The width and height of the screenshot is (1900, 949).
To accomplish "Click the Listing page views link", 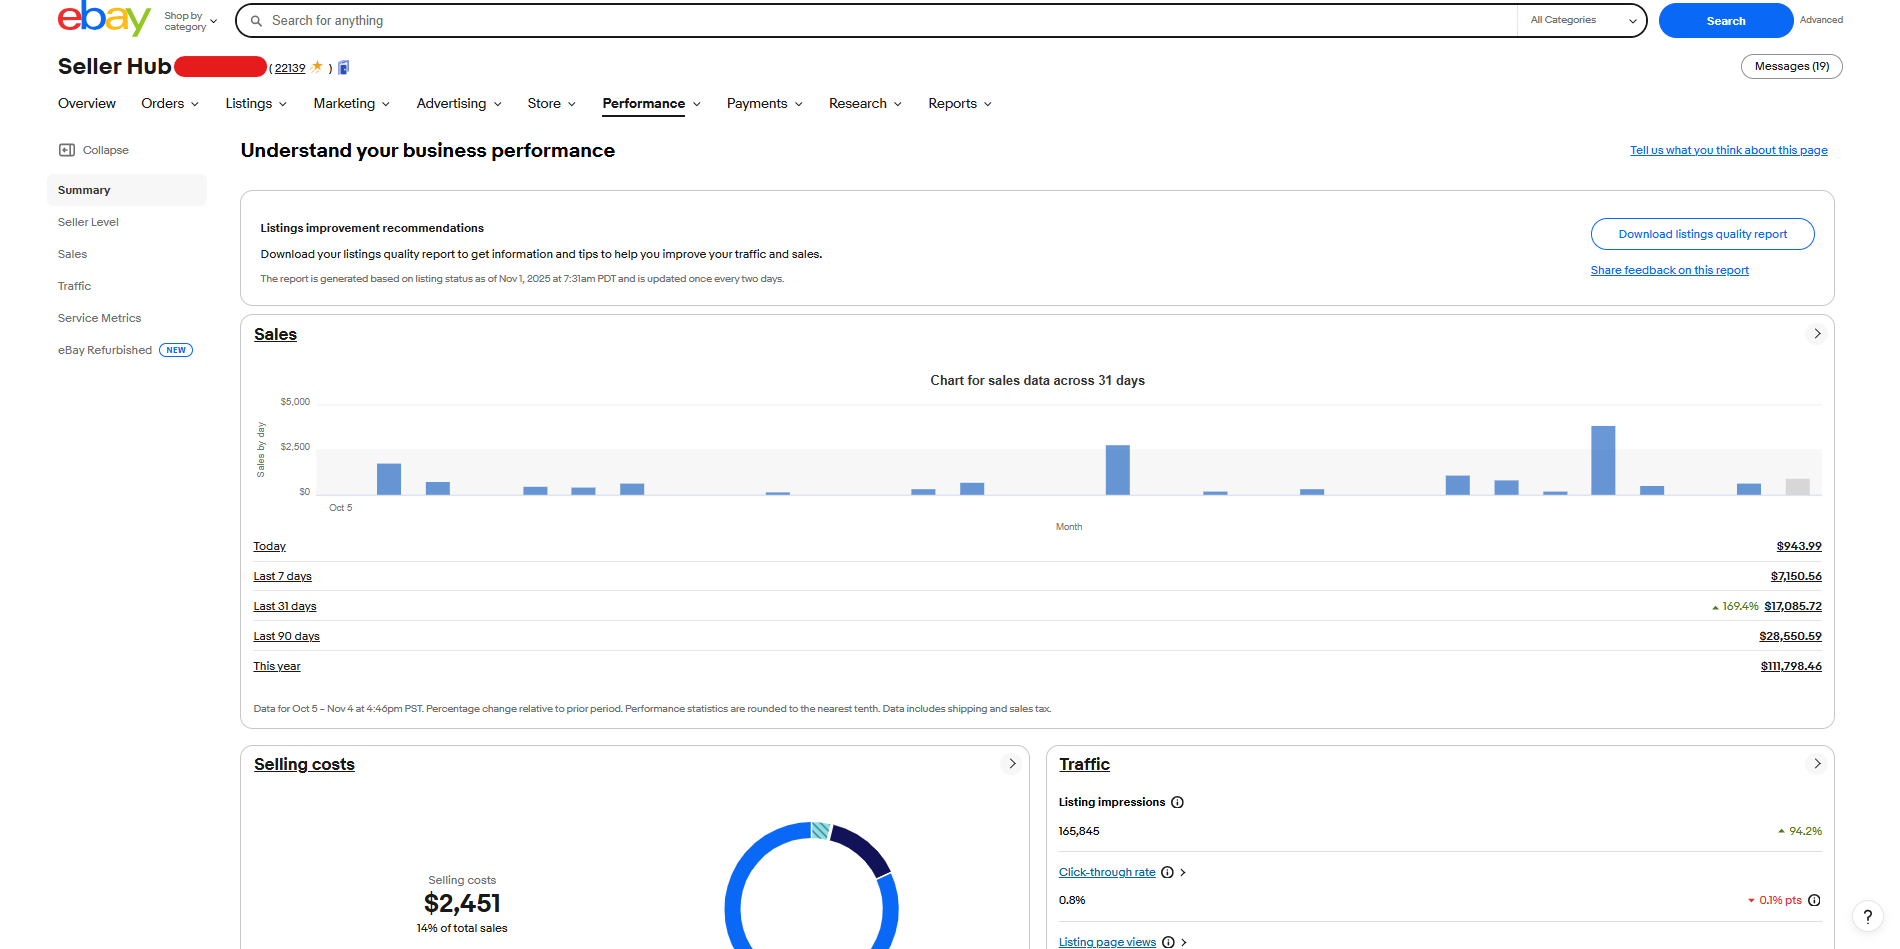I will tap(1107, 942).
